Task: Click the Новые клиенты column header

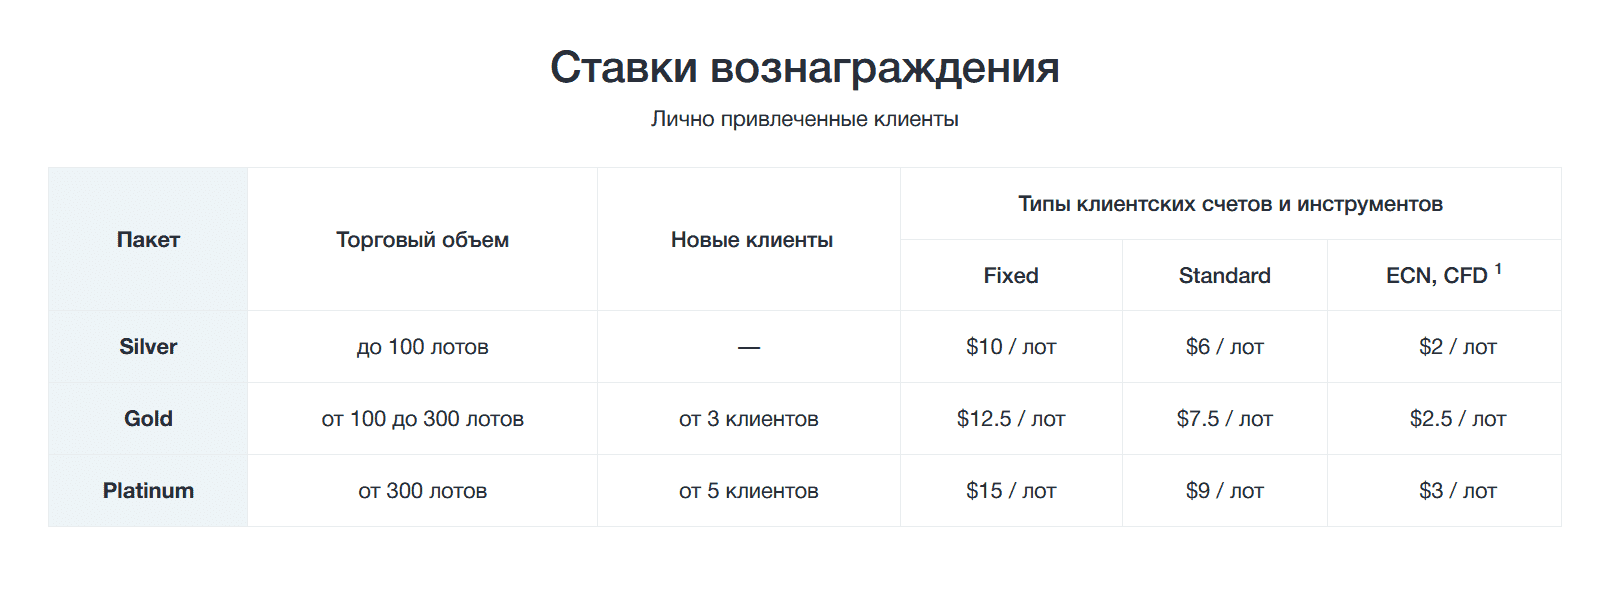Action: [751, 240]
